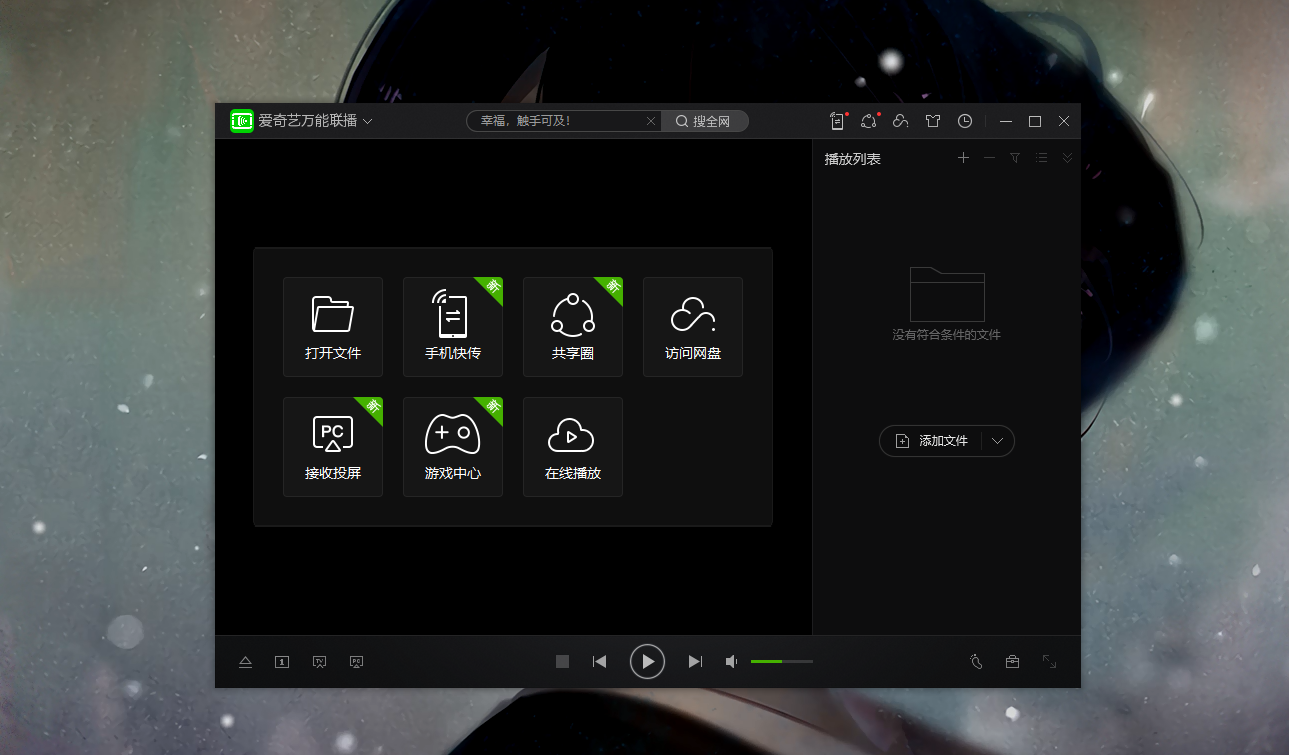Click the skin (T-shirt) icon in title bar

tap(933, 121)
